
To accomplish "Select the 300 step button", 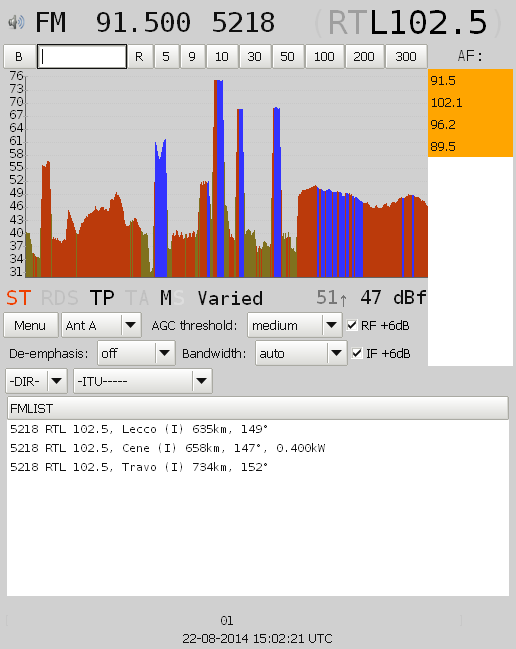I will tap(406, 56).
